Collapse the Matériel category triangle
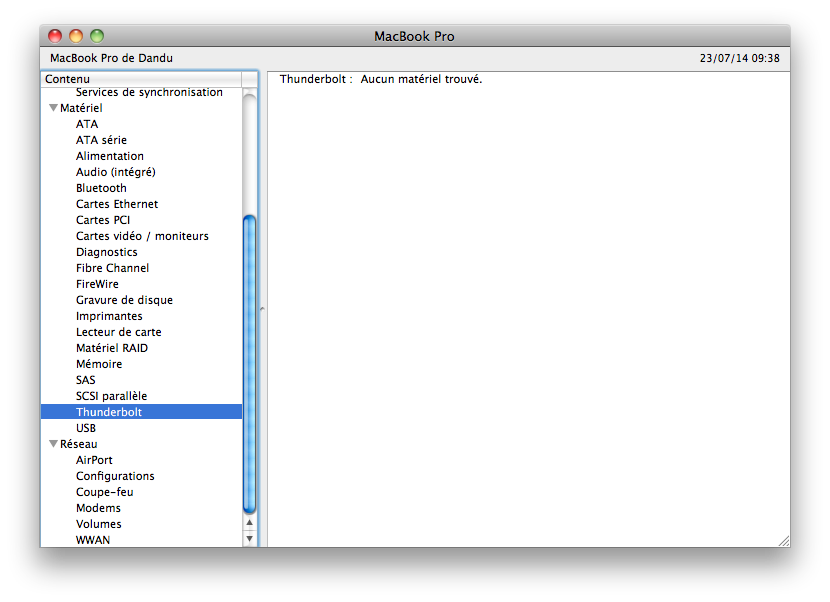 (x=53, y=107)
